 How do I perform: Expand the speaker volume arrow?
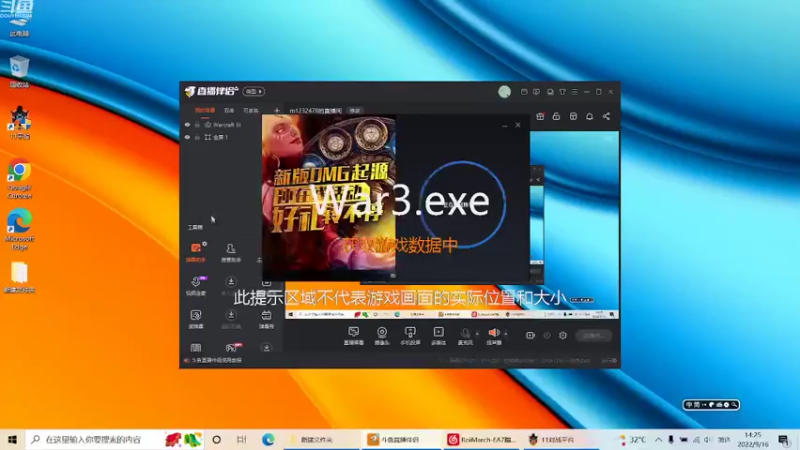(506, 334)
